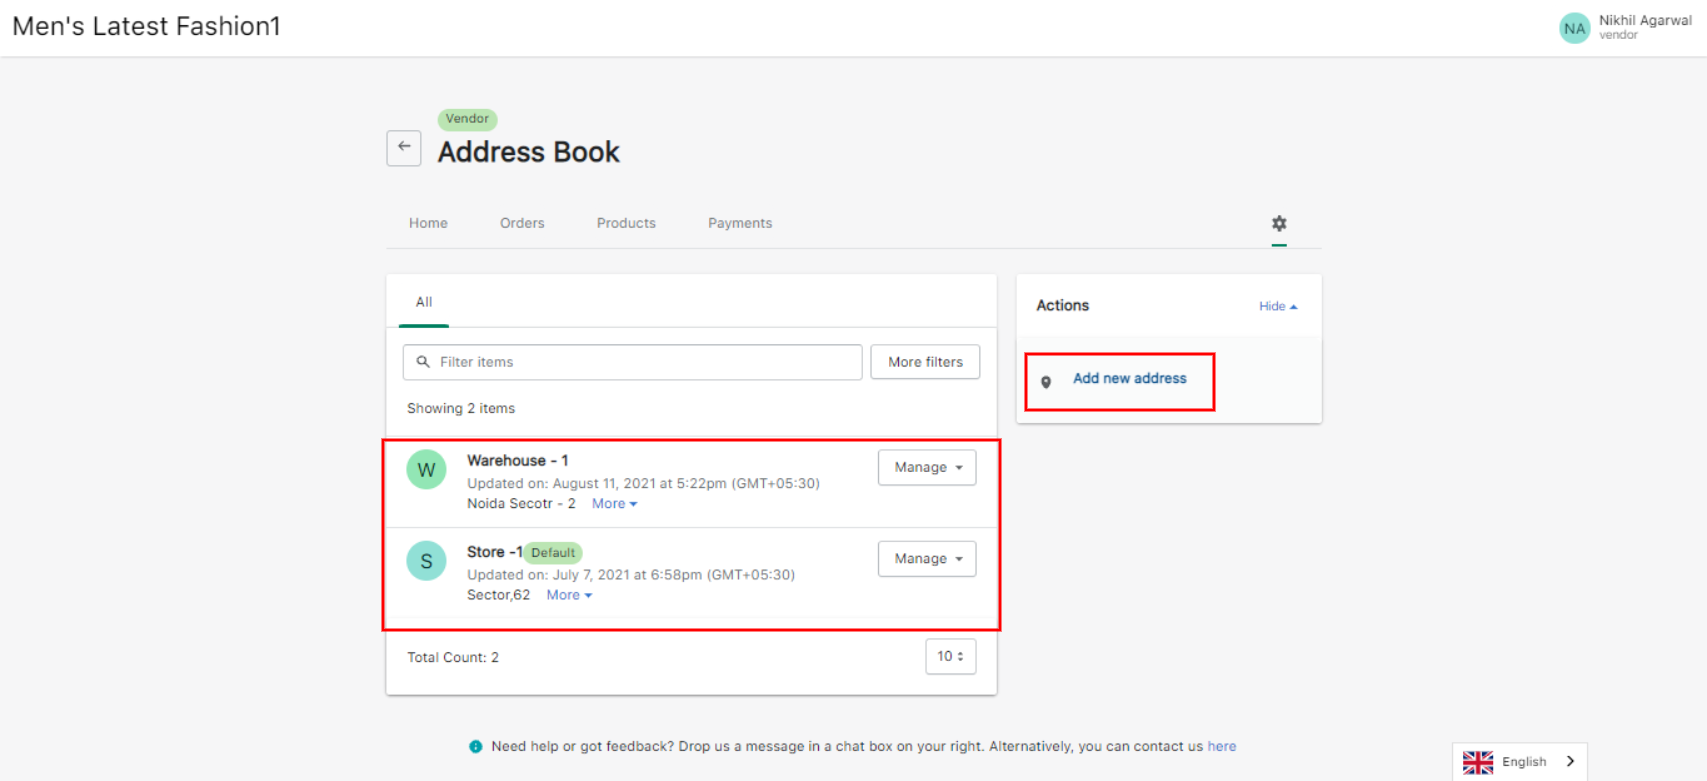Click the UK flag icon

coord(1478,762)
